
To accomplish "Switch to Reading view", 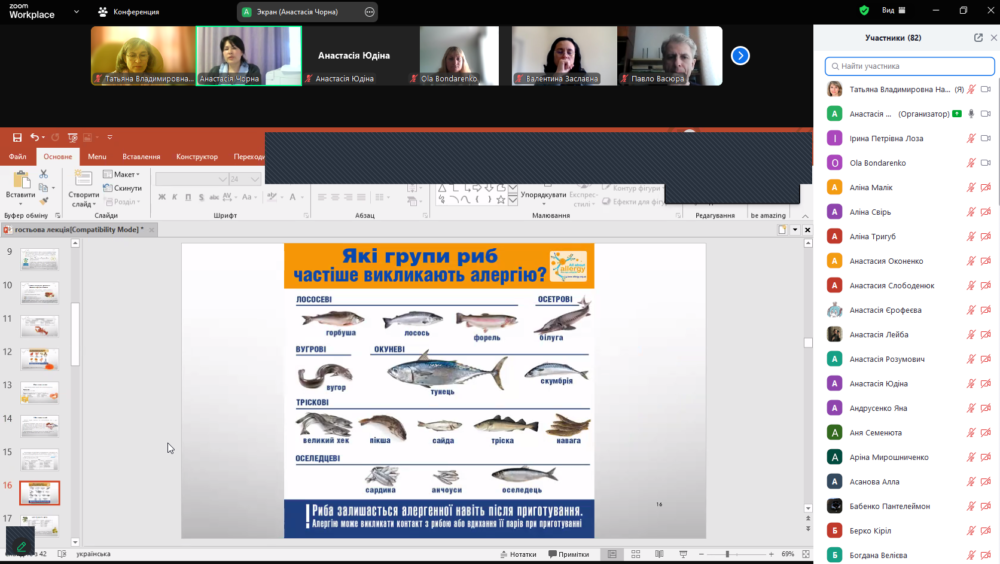I will coord(659,554).
